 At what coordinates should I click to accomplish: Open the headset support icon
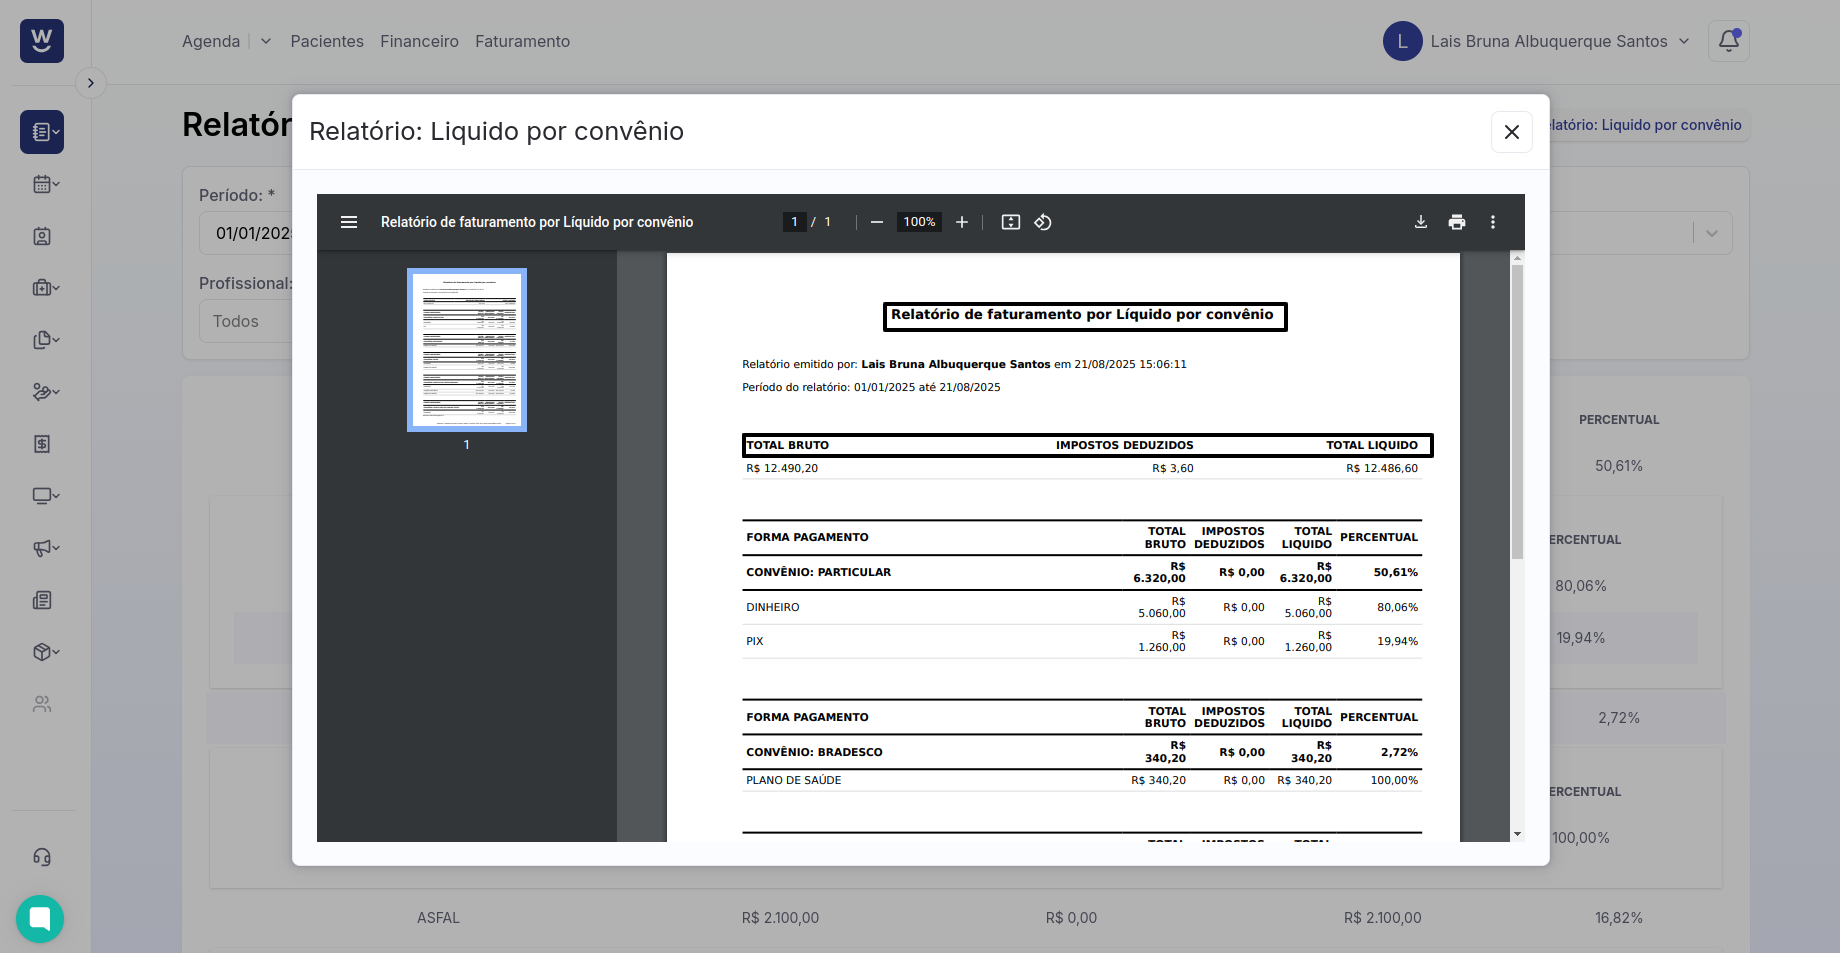42,857
